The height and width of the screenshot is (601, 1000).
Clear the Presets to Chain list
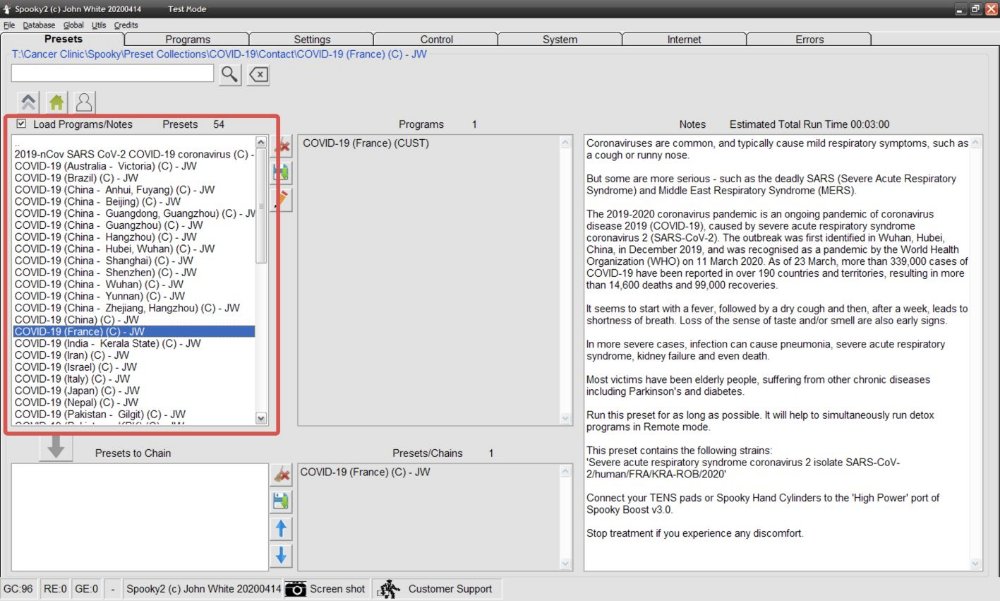[282, 474]
